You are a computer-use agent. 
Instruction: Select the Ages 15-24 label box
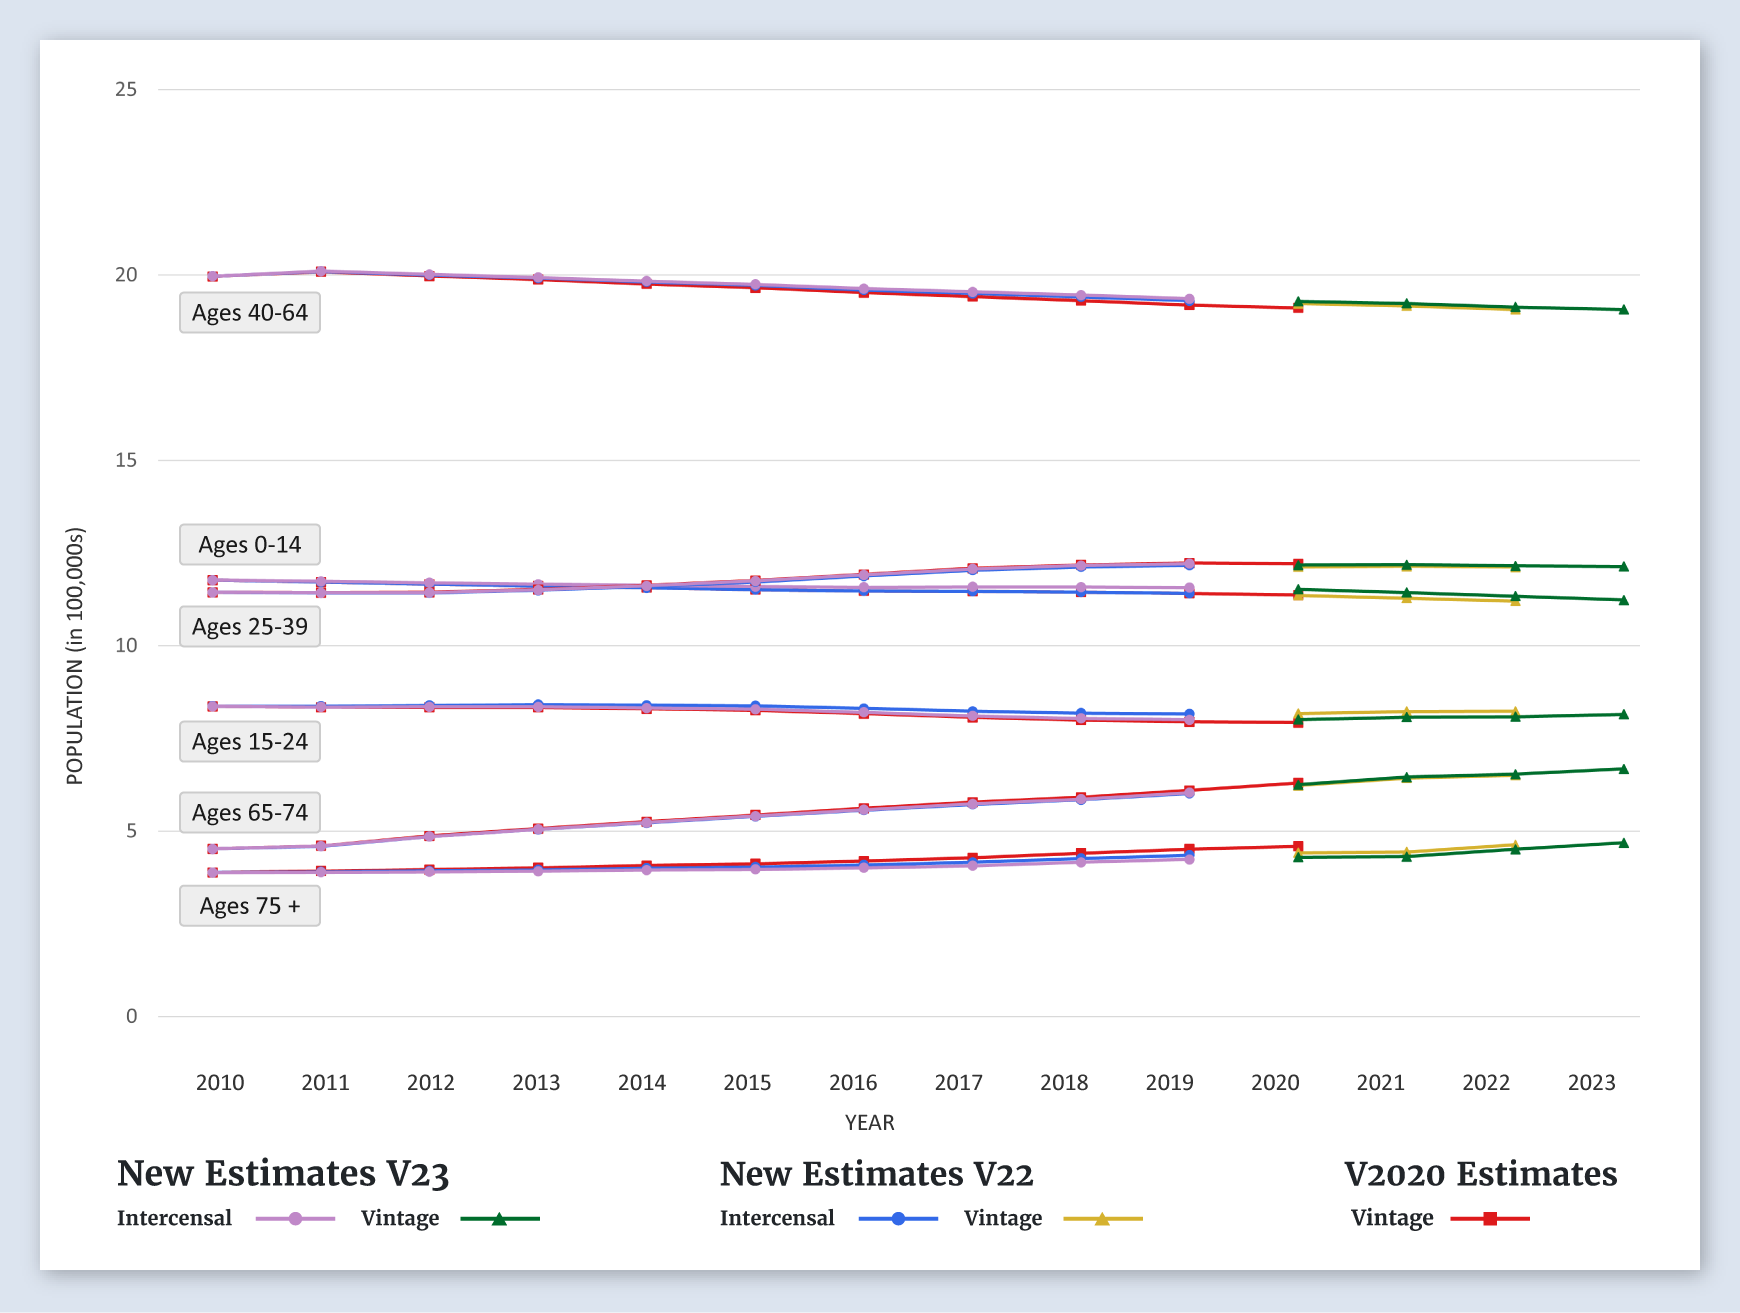[250, 742]
